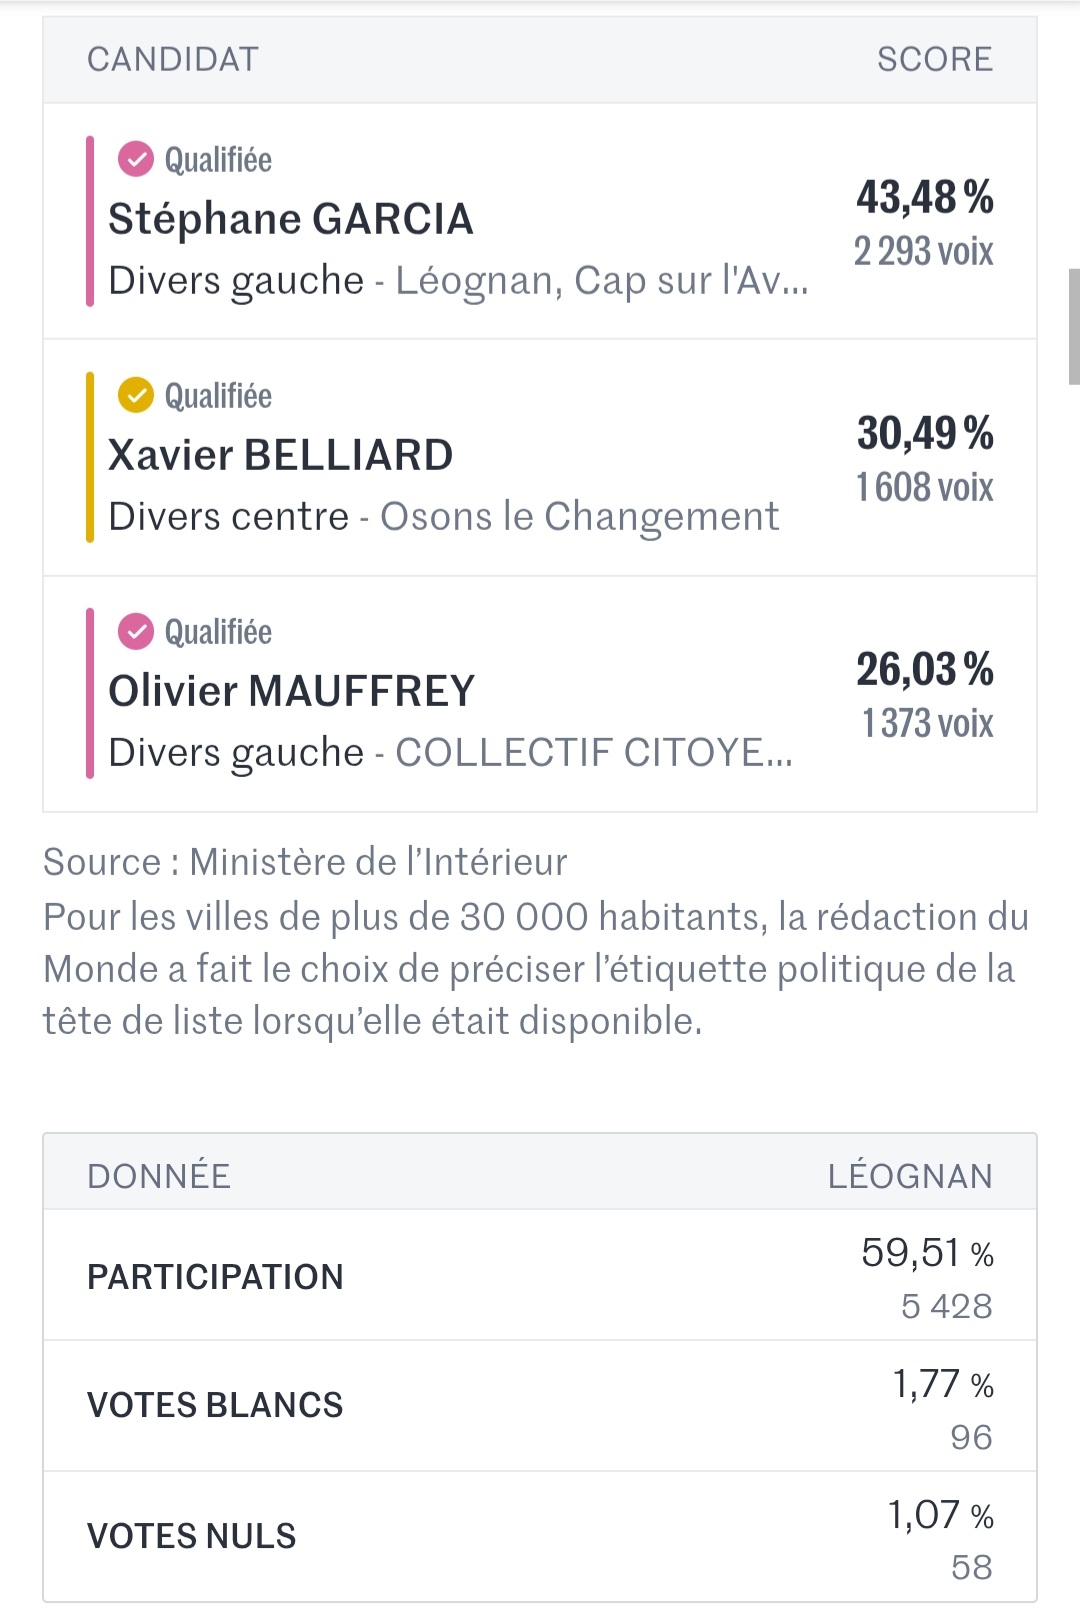Click the LÉOGNAN column header

point(910,1176)
